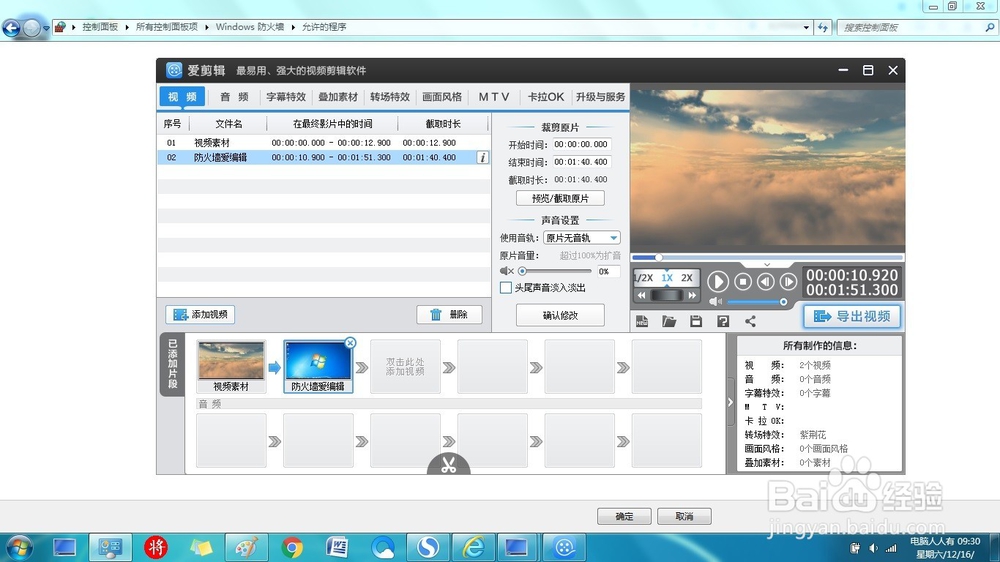1000x562 pixels.
Task: Click 所有控制面板项 in the breadcrumb
Action: pyautogui.click(x=166, y=27)
